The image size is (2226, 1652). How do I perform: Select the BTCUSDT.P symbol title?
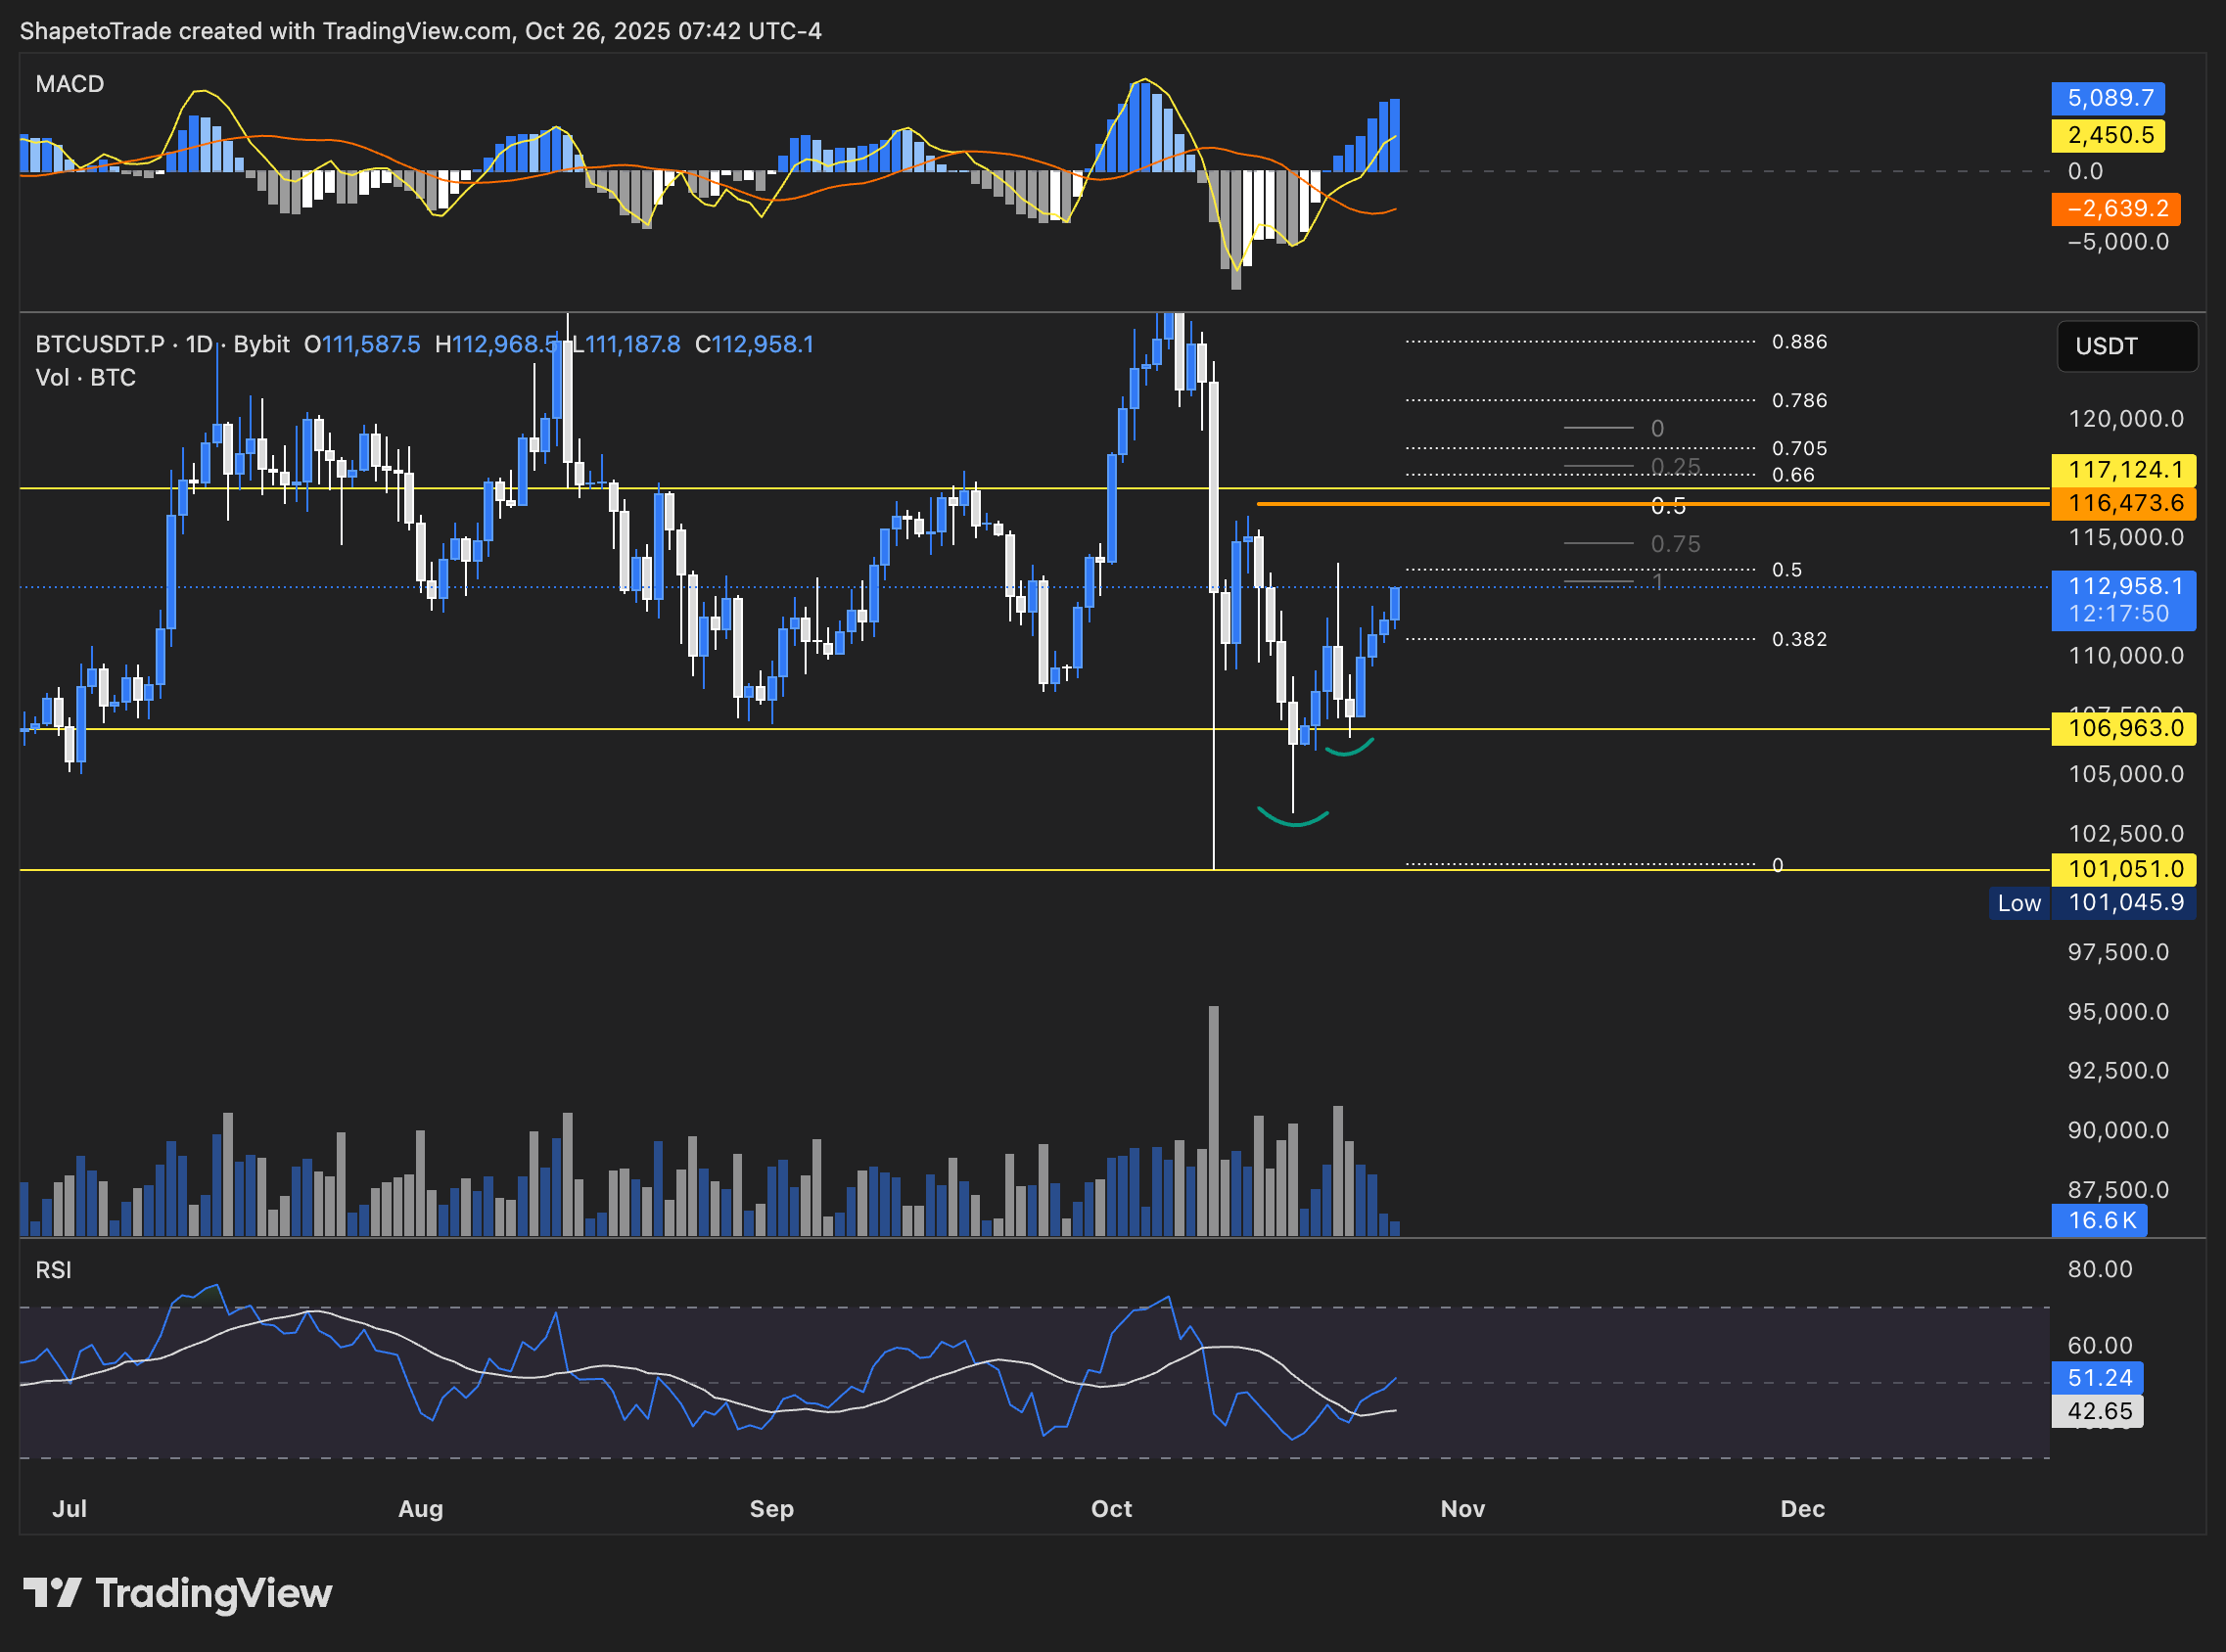tap(100, 344)
